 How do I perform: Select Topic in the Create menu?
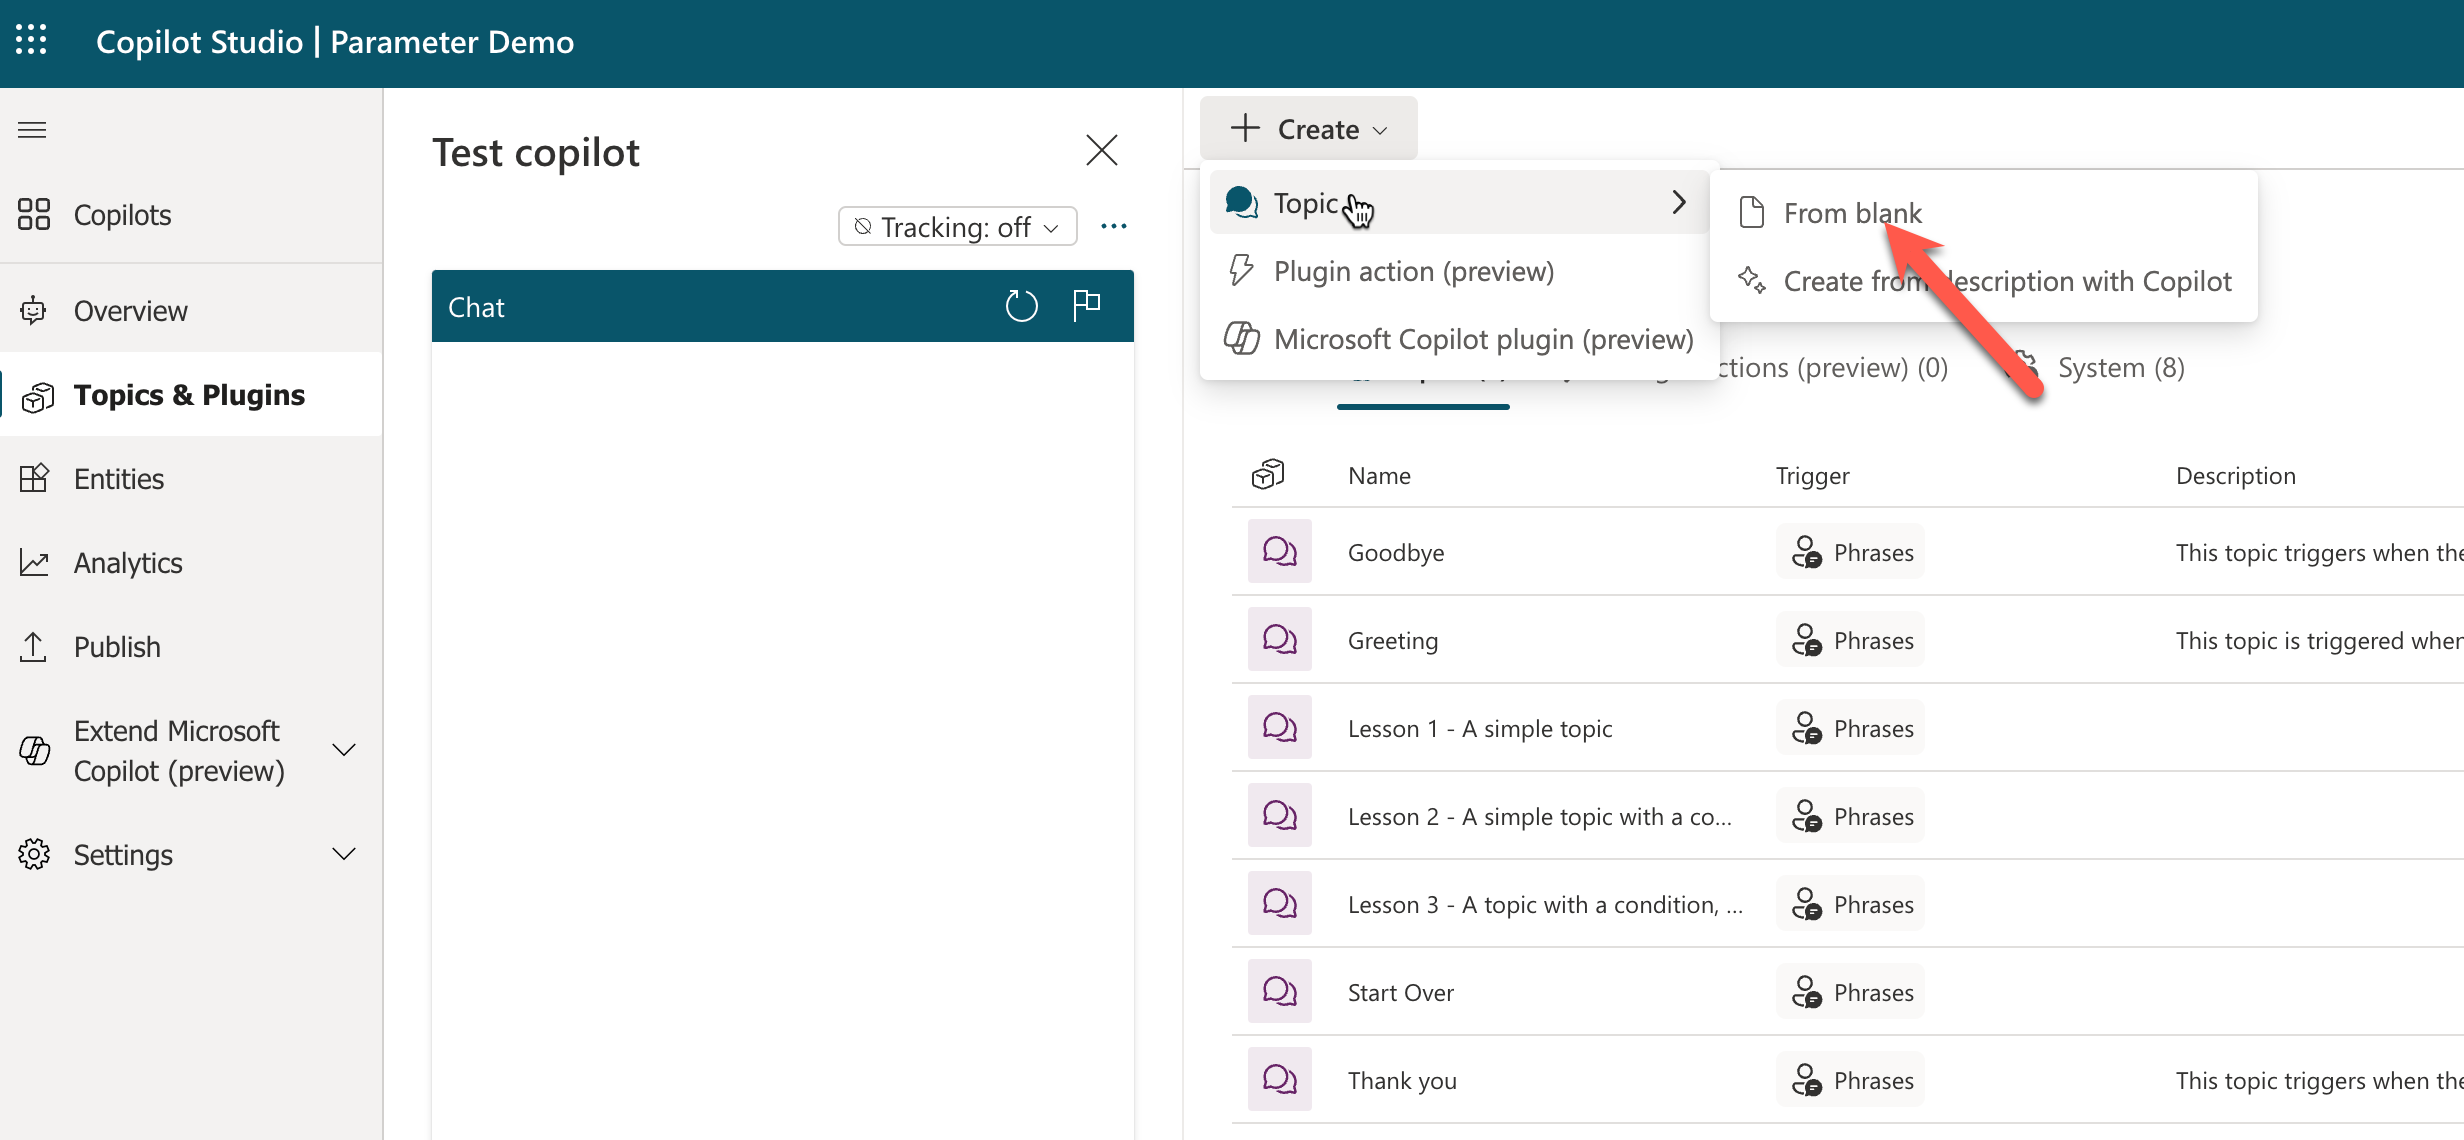1459,202
